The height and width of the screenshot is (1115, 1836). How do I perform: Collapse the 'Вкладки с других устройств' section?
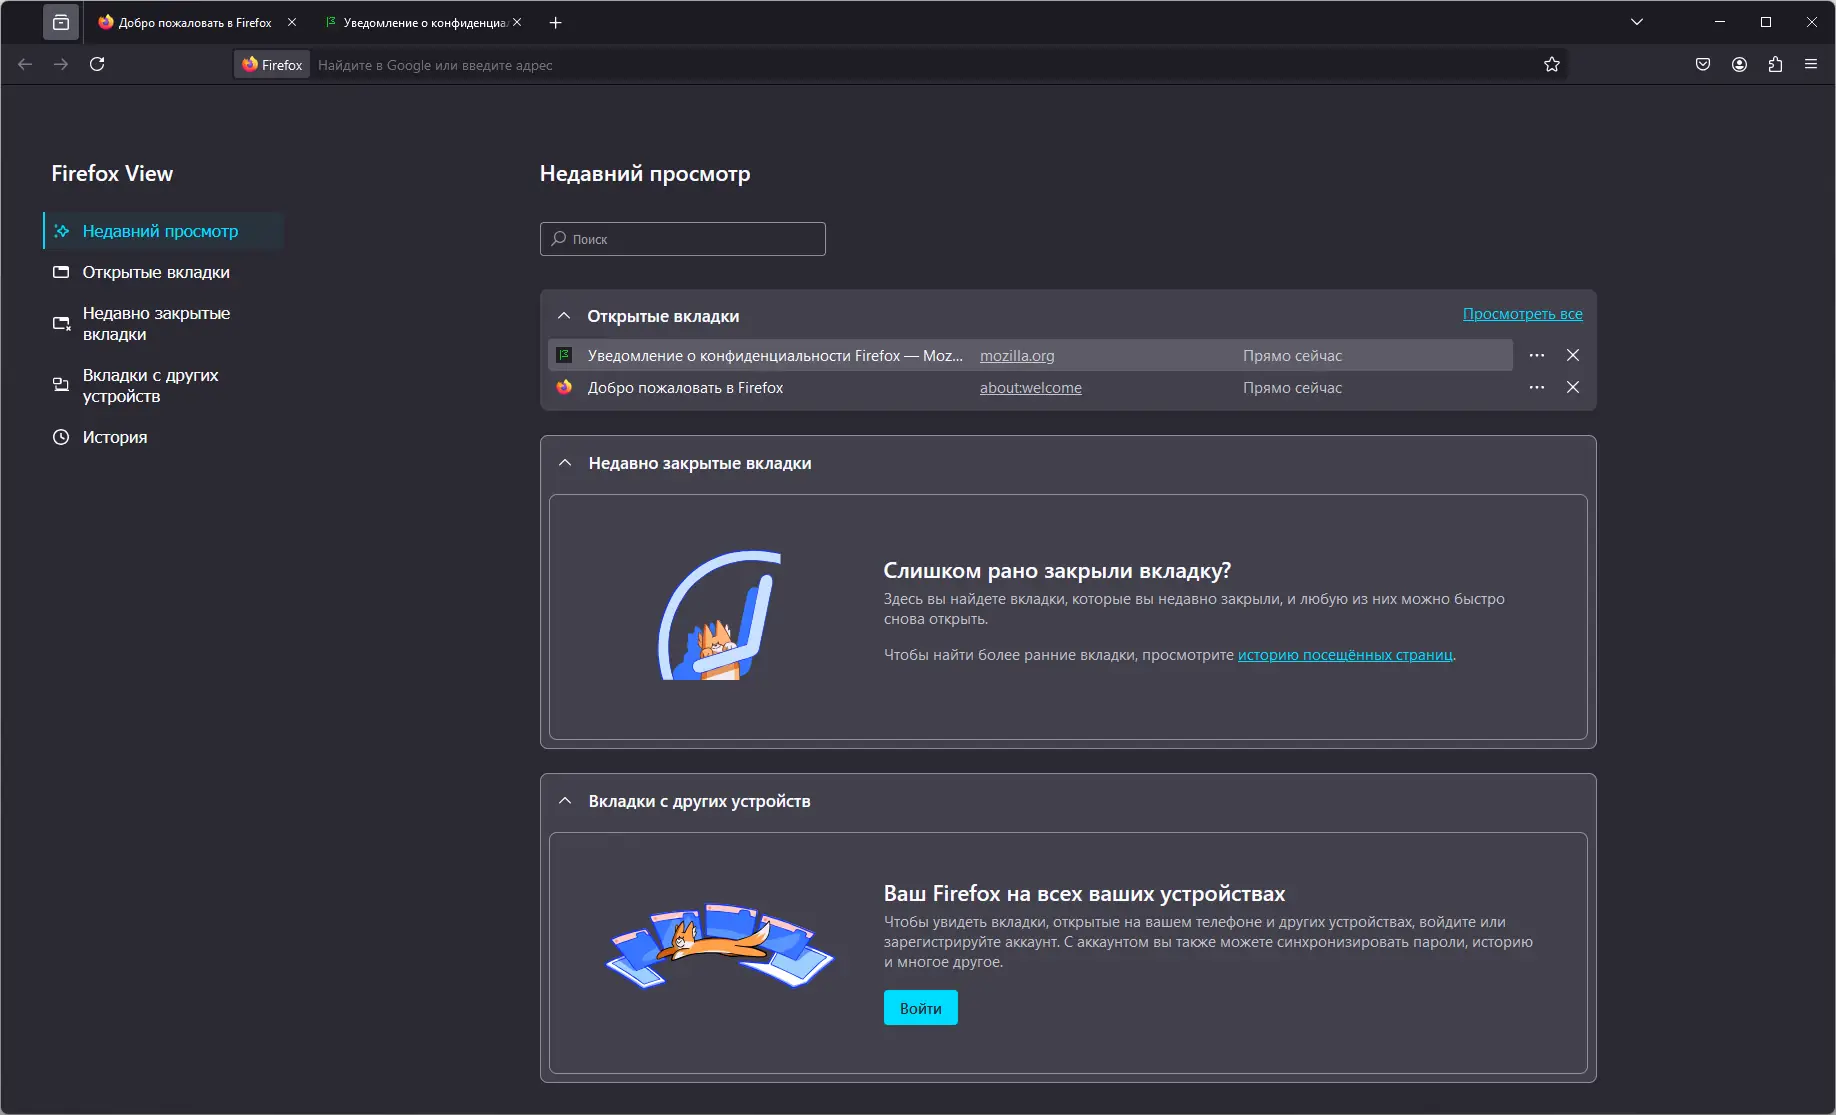coord(565,801)
